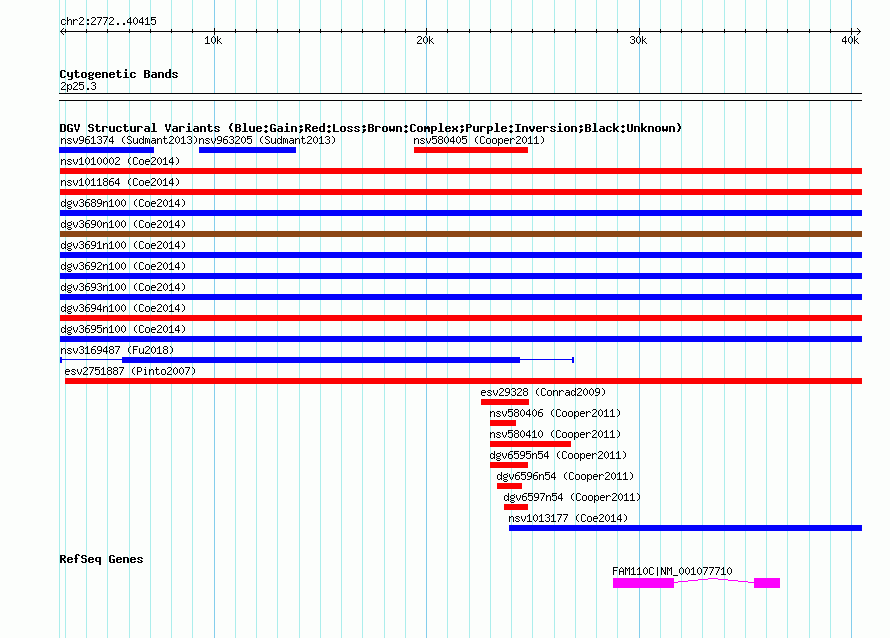Image resolution: width=890 pixels, height=638 pixels.
Task: Select the blue nsv961374 gain bar
Action: (x=107, y=150)
